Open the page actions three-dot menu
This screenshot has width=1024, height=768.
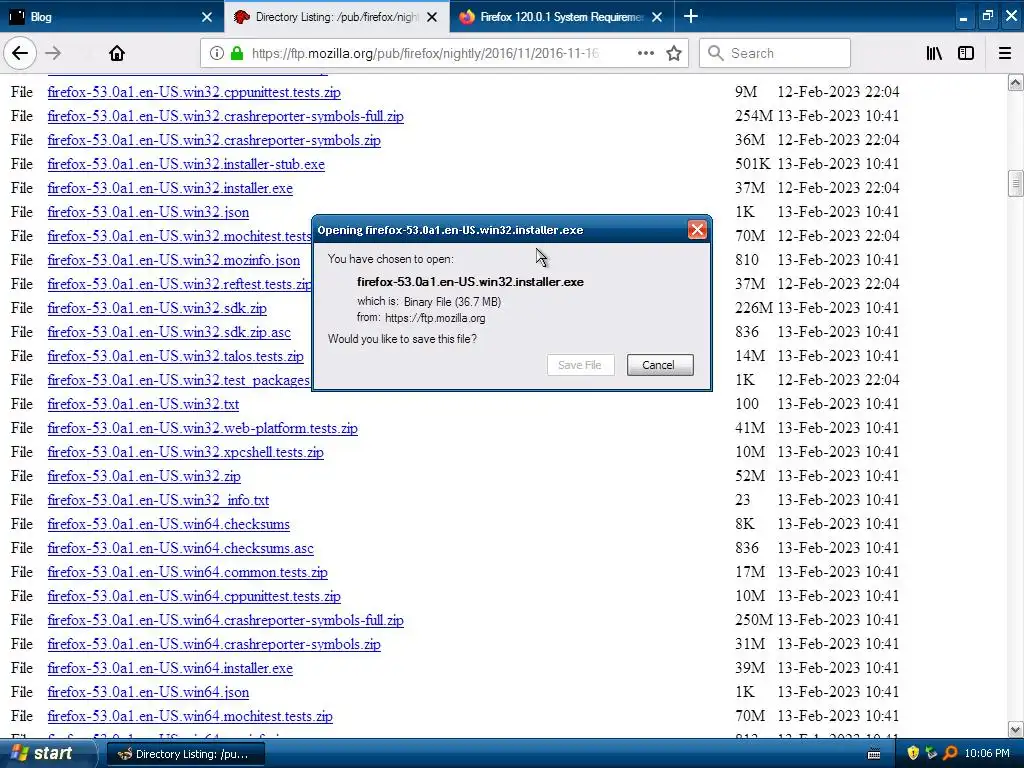645,53
